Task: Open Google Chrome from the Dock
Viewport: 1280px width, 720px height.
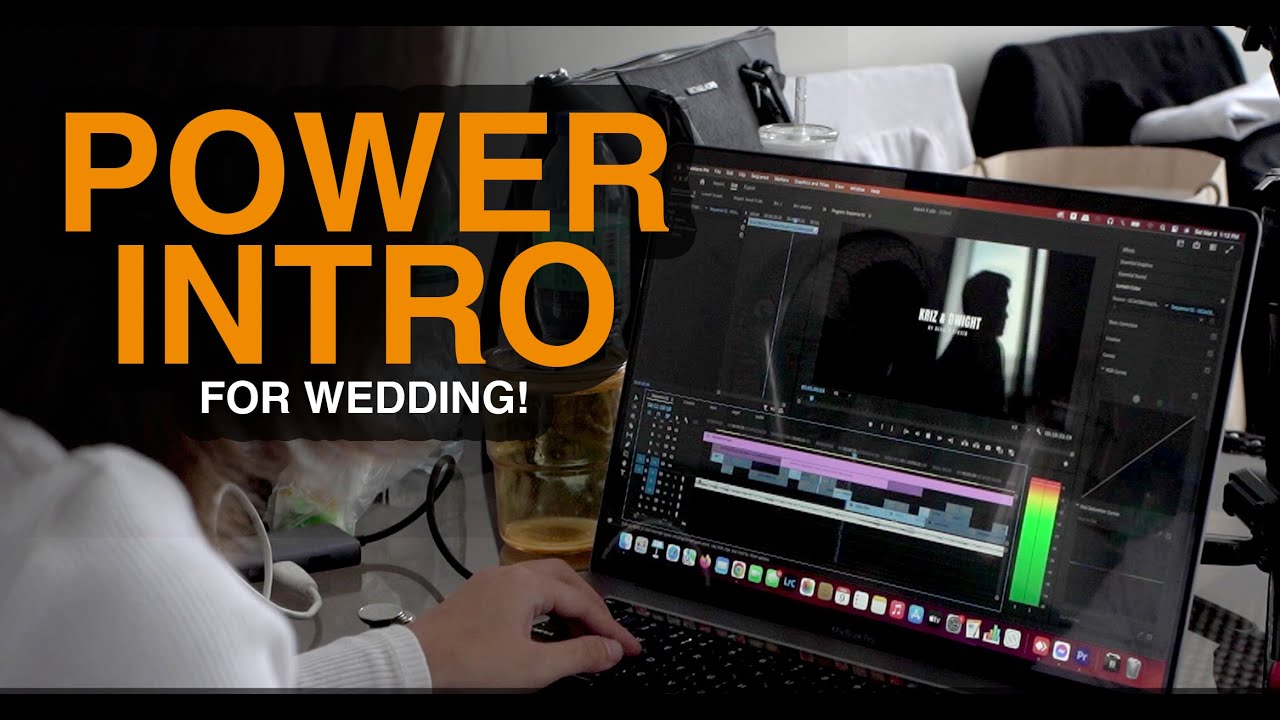Action: pos(738,569)
